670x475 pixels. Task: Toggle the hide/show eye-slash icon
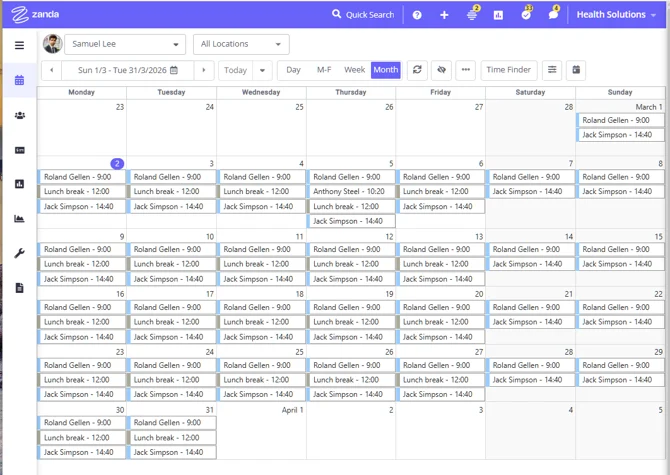[x=441, y=70]
